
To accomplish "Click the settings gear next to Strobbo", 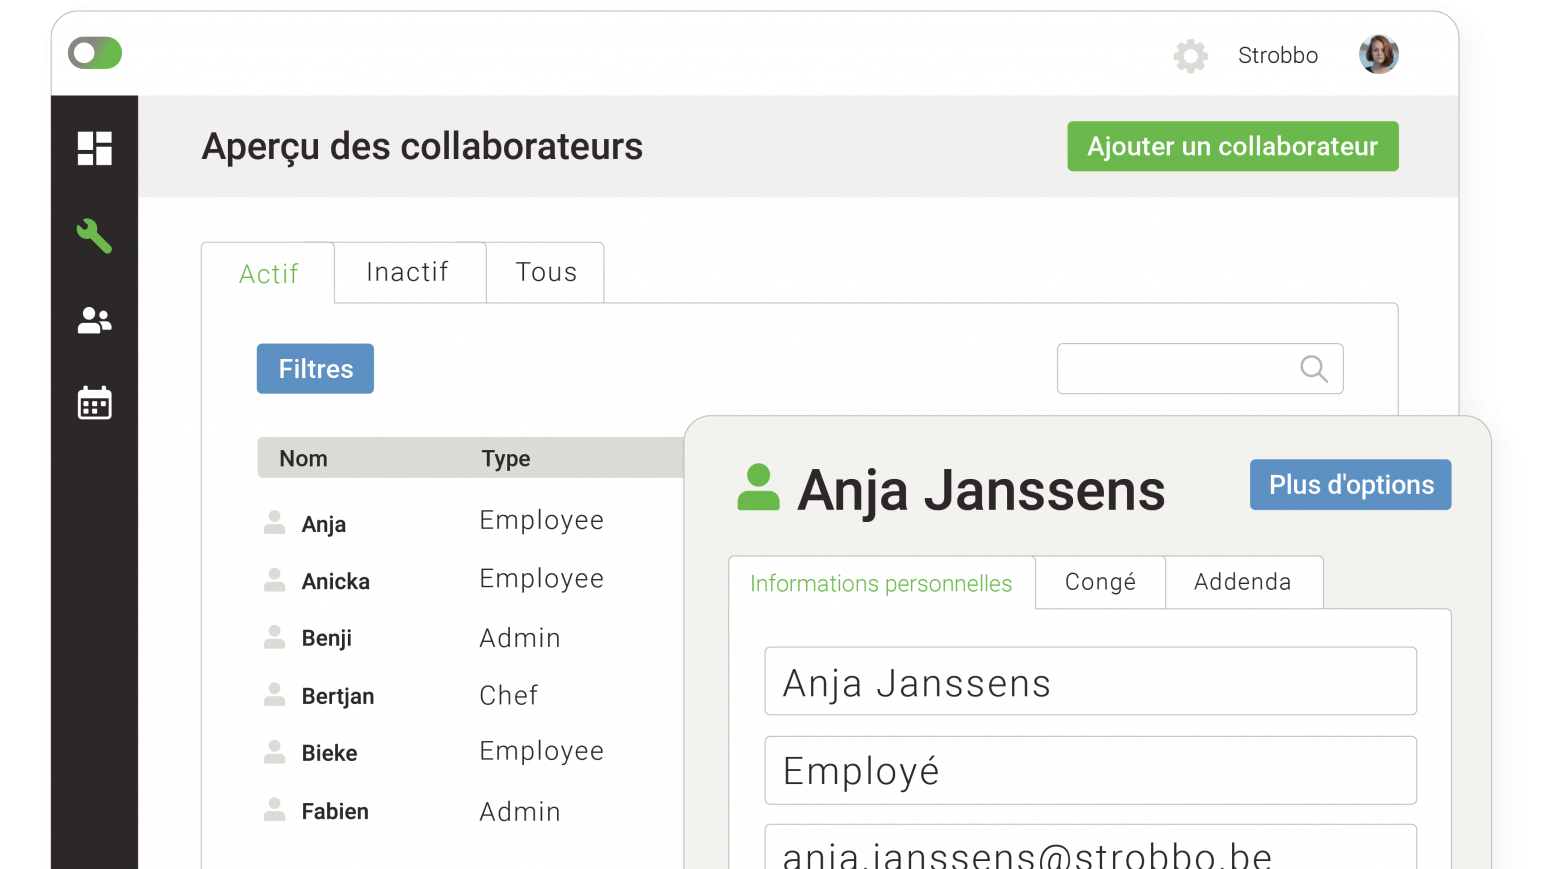I will point(1190,56).
